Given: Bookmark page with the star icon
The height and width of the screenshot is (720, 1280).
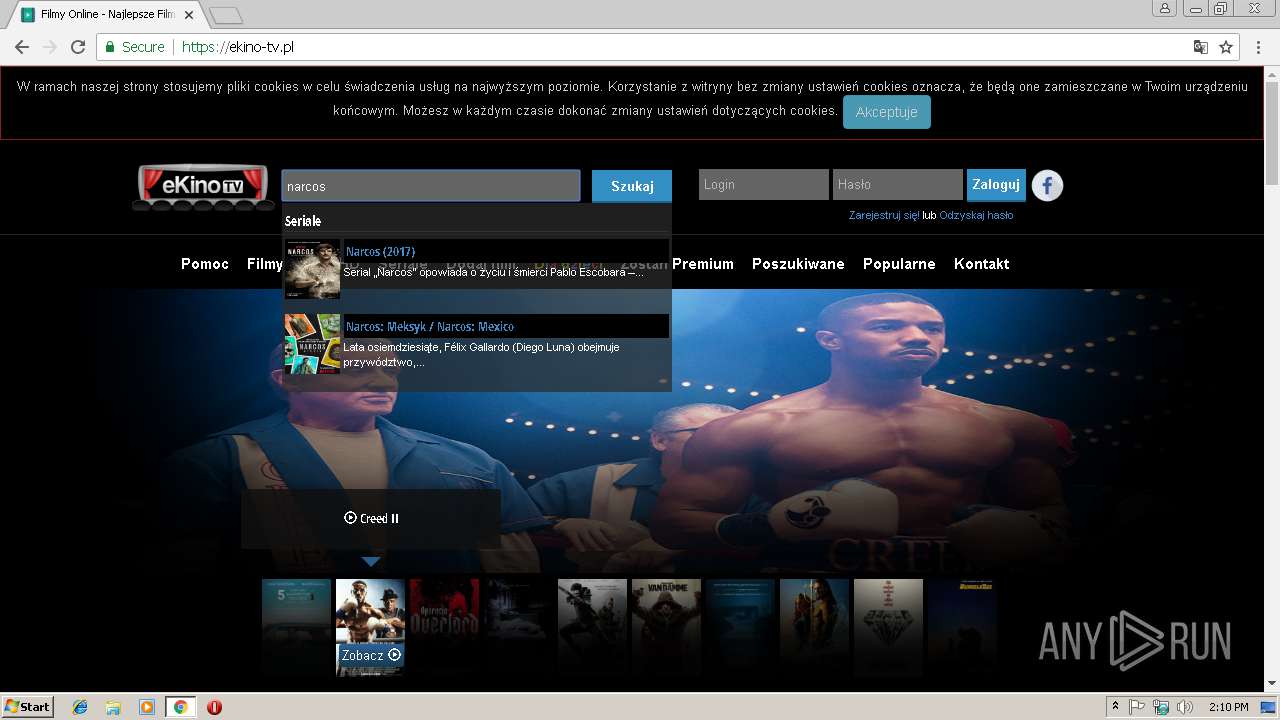Looking at the screenshot, I should pyautogui.click(x=1226, y=47).
